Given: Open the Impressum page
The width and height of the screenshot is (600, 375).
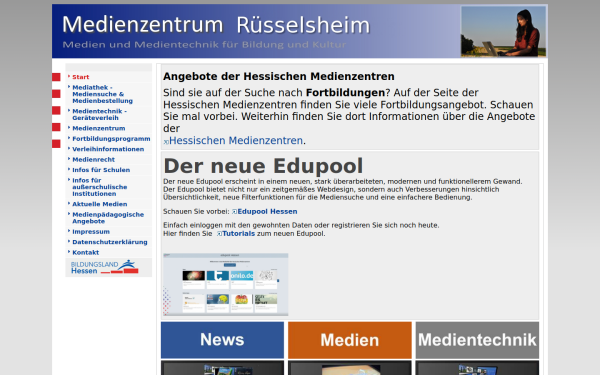Looking at the screenshot, I should pyautogui.click(x=91, y=232).
